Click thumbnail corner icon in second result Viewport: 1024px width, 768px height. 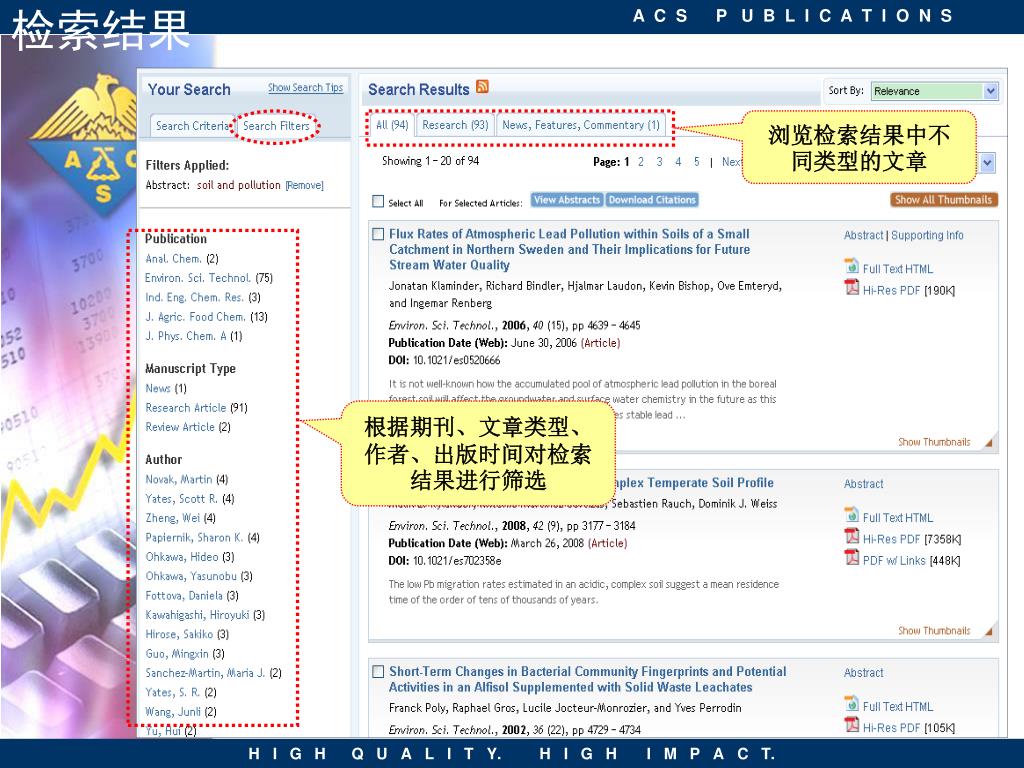tap(988, 632)
